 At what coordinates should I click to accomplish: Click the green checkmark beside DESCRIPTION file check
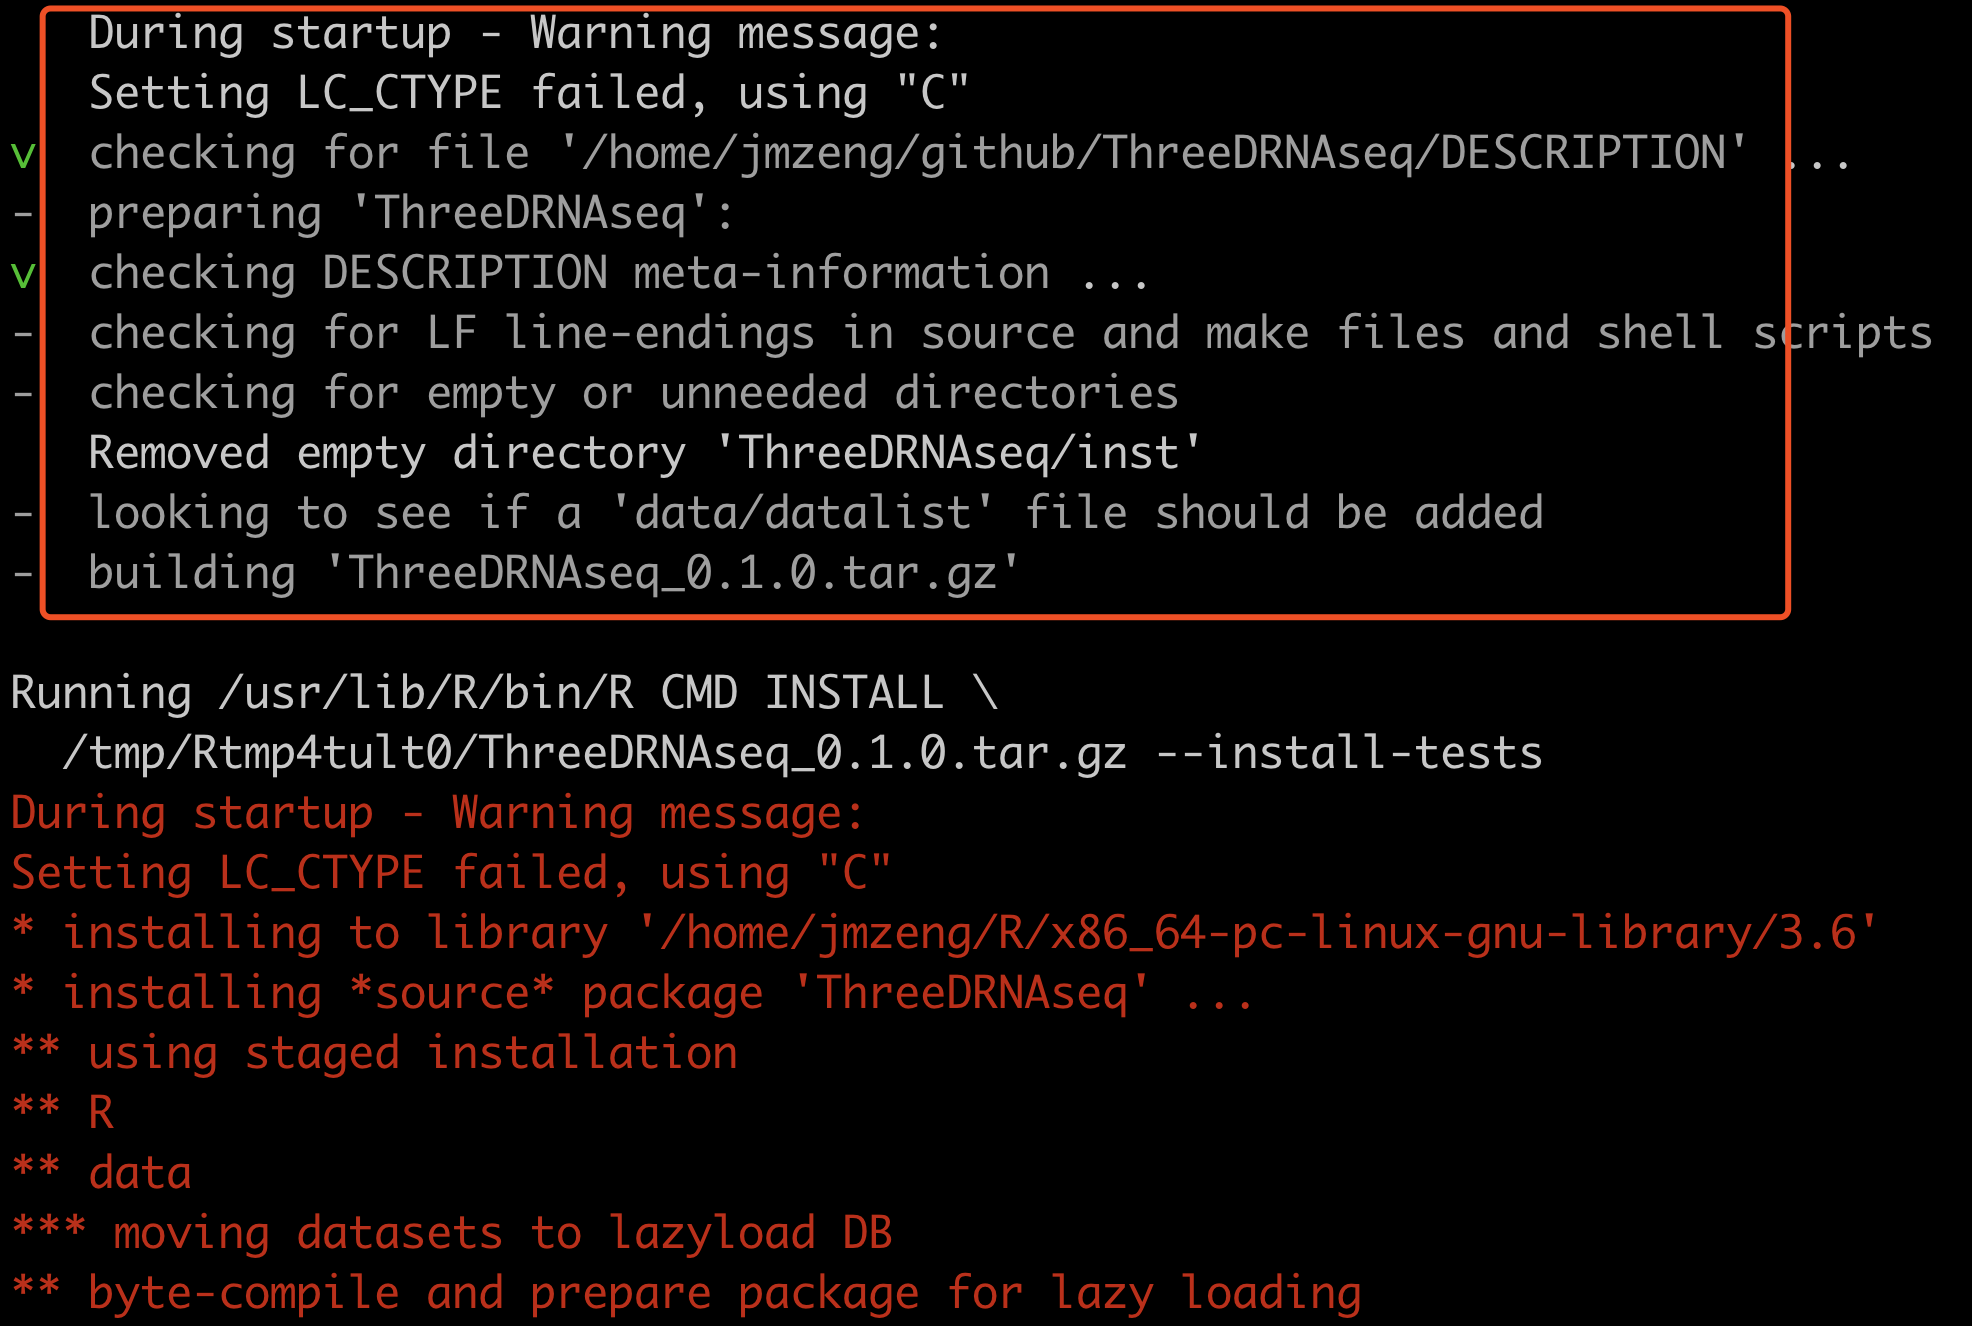[x=23, y=155]
